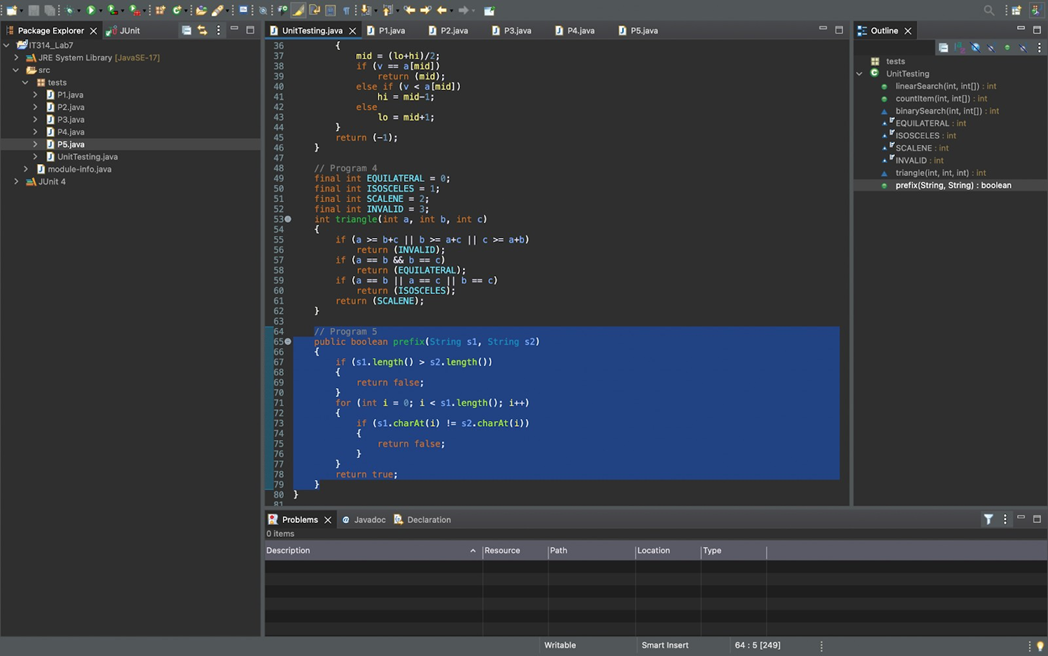Click the Type column header
Viewport: 1048px width, 656px height.
pyautogui.click(x=733, y=550)
